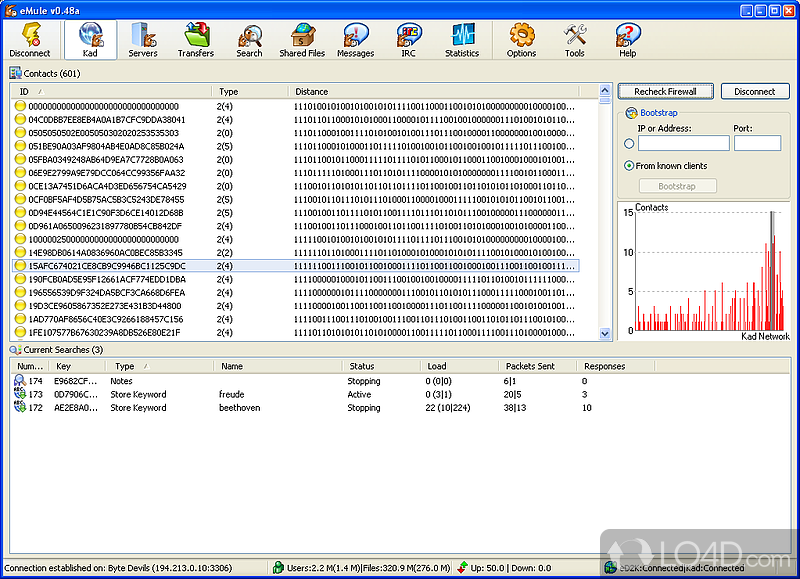Sort contacts by ID column
Image resolution: width=800 pixels, height=579 pixels.
[111, 91]
